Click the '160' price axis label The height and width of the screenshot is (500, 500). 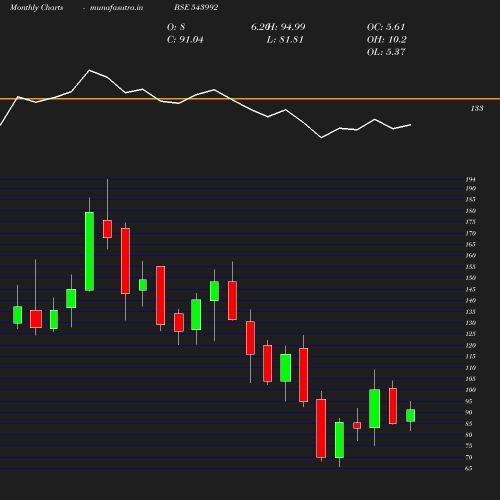(470, 256)
